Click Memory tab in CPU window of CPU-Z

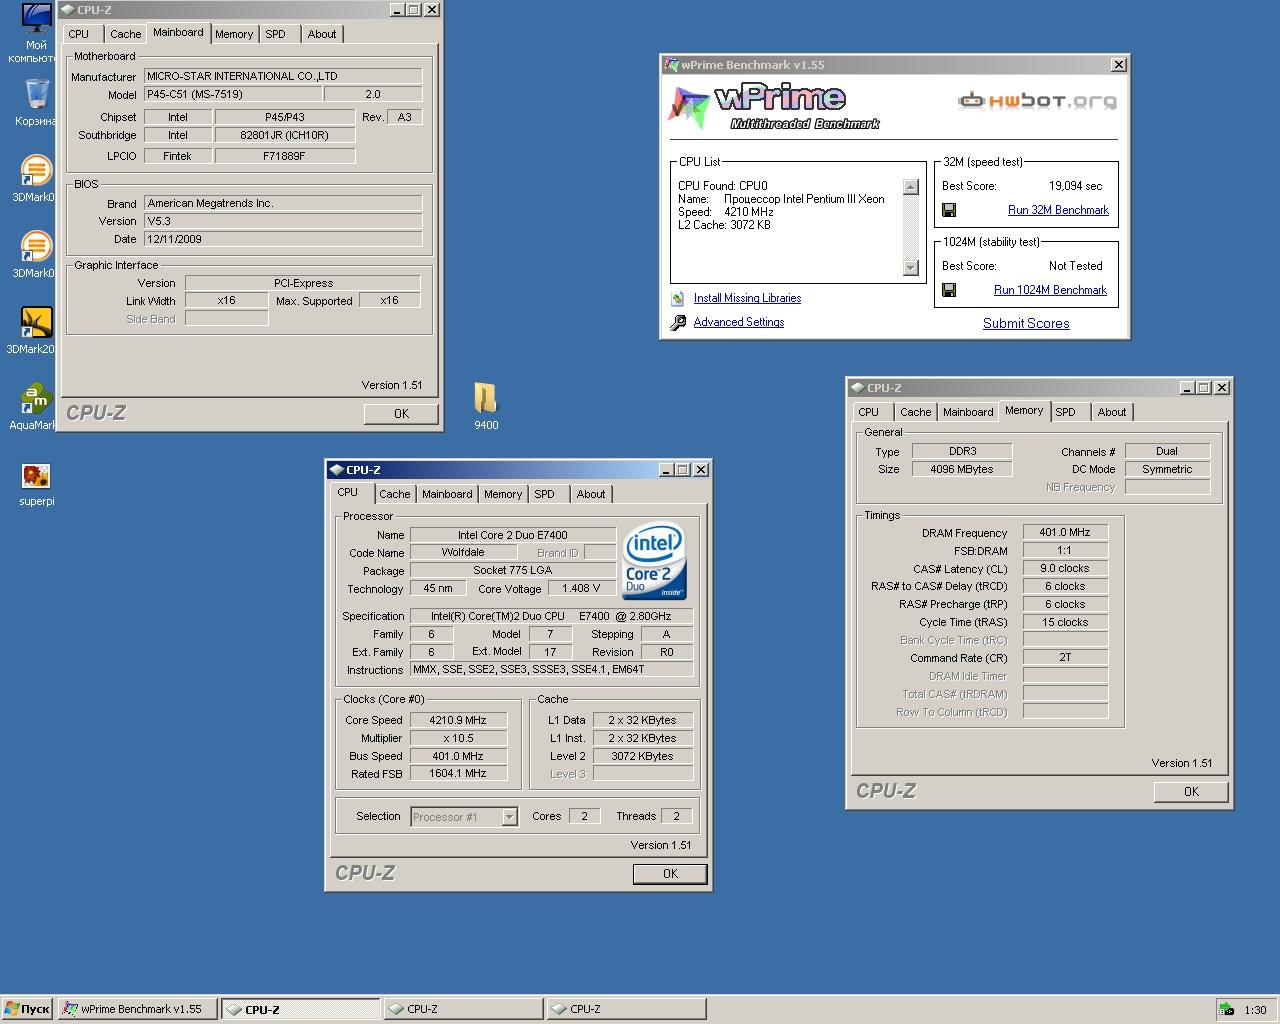tap(503, 494)
